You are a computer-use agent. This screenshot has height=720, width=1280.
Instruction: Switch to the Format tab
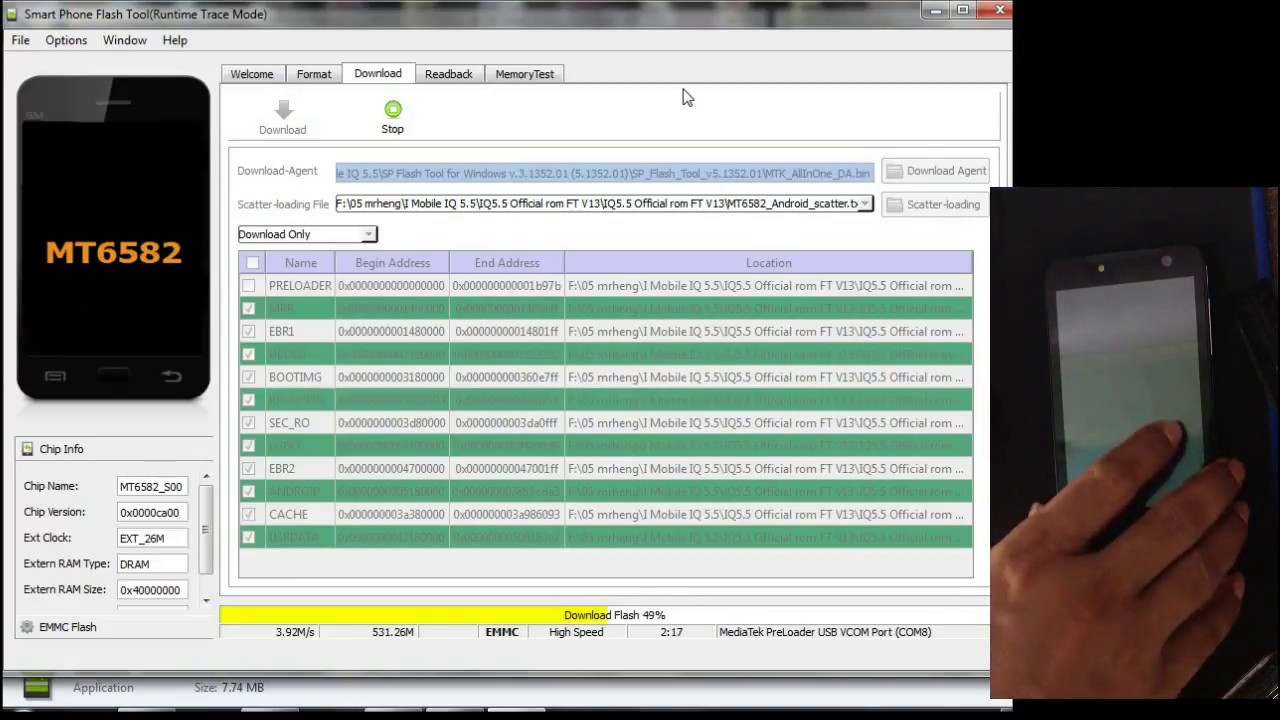point(314,74)
